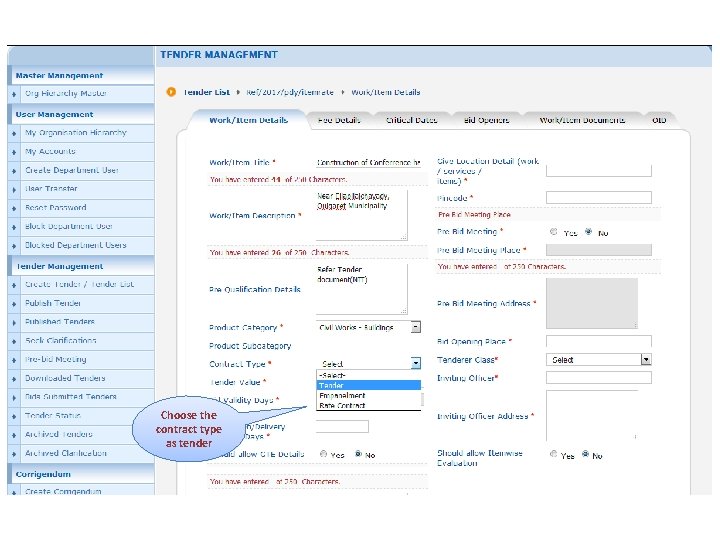This screenshot has height=540, width=720.
Task: Choose Empanelment from Contract Type list
Action: pyautogui.click(x=369, y=395)
